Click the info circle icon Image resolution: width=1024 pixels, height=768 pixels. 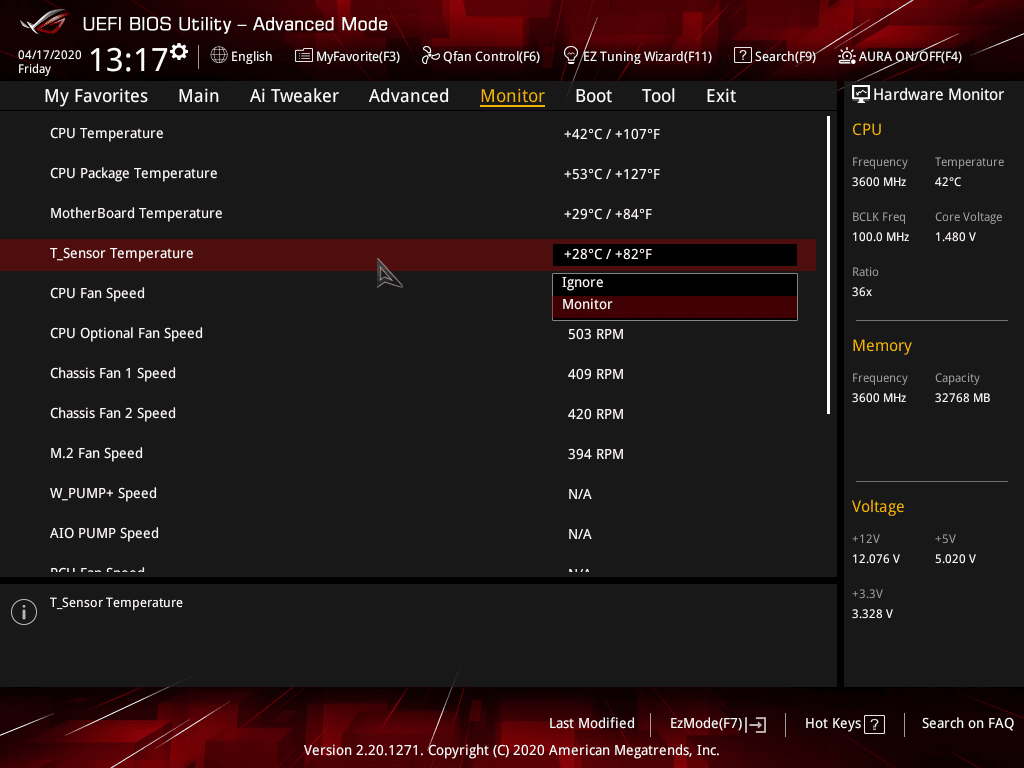(24, 612)
